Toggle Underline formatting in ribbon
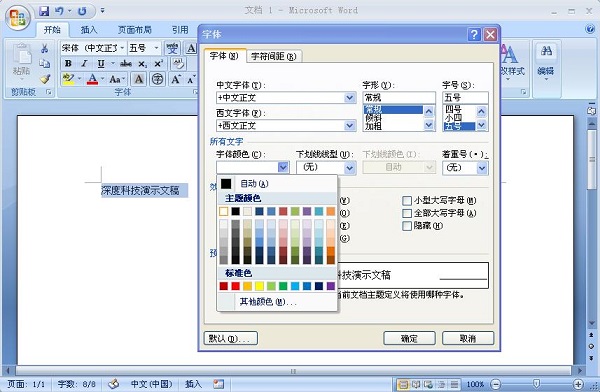 (101, 64)
